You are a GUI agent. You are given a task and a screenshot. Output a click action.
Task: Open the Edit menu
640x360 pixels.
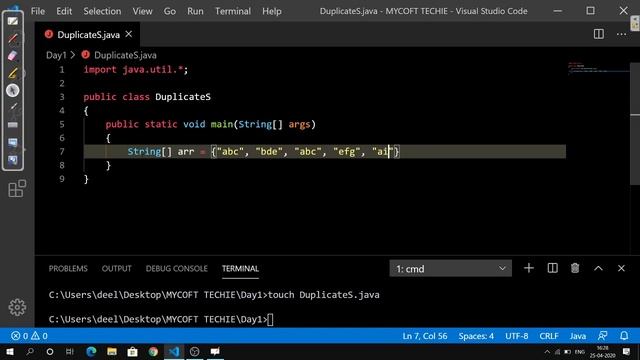[64, 11]
